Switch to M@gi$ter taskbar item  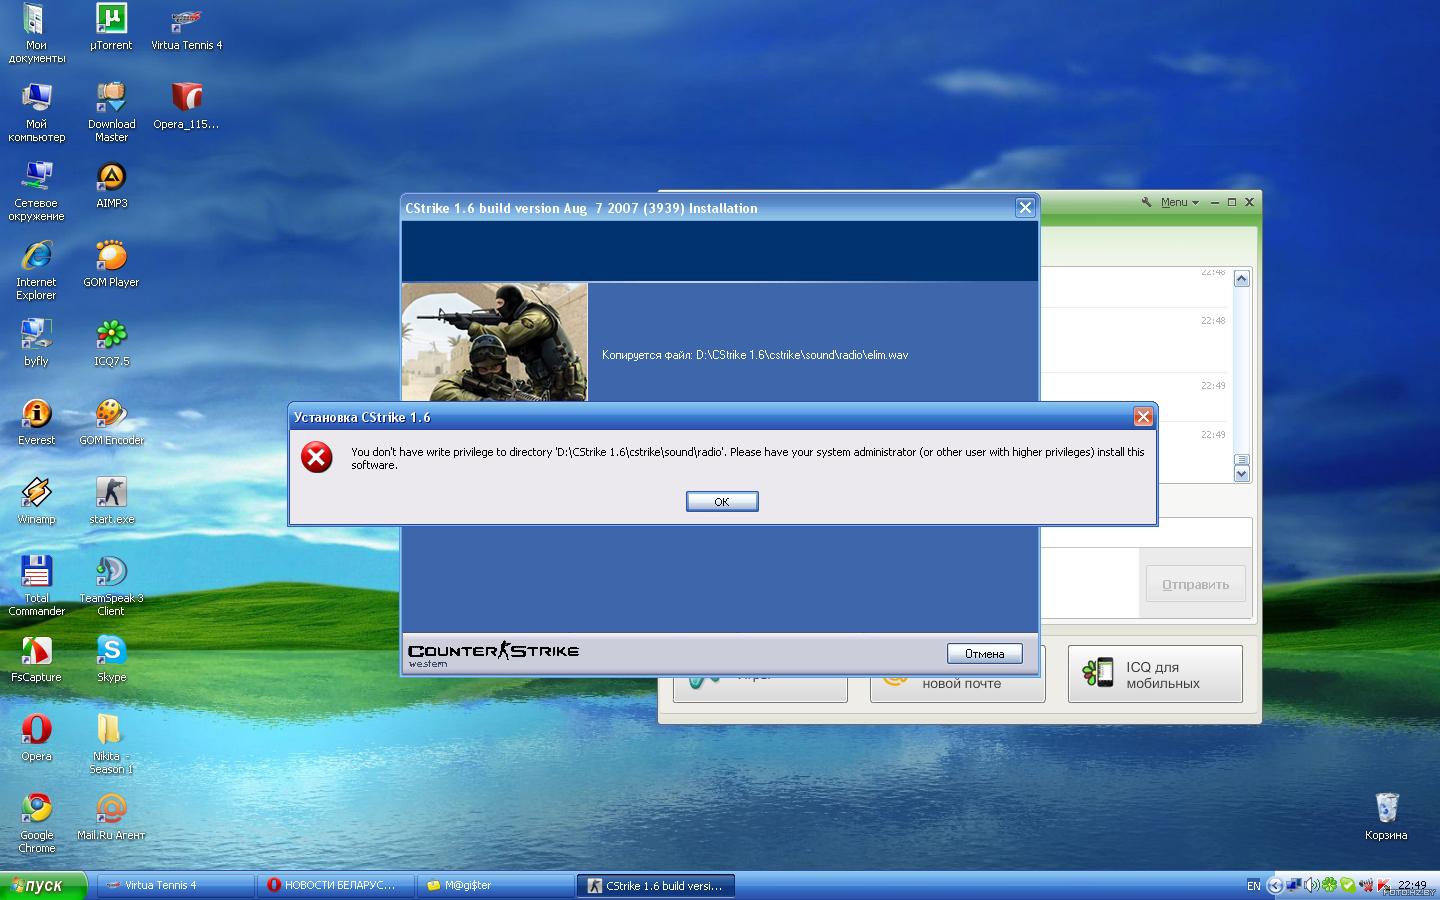[x=495, y=885]
